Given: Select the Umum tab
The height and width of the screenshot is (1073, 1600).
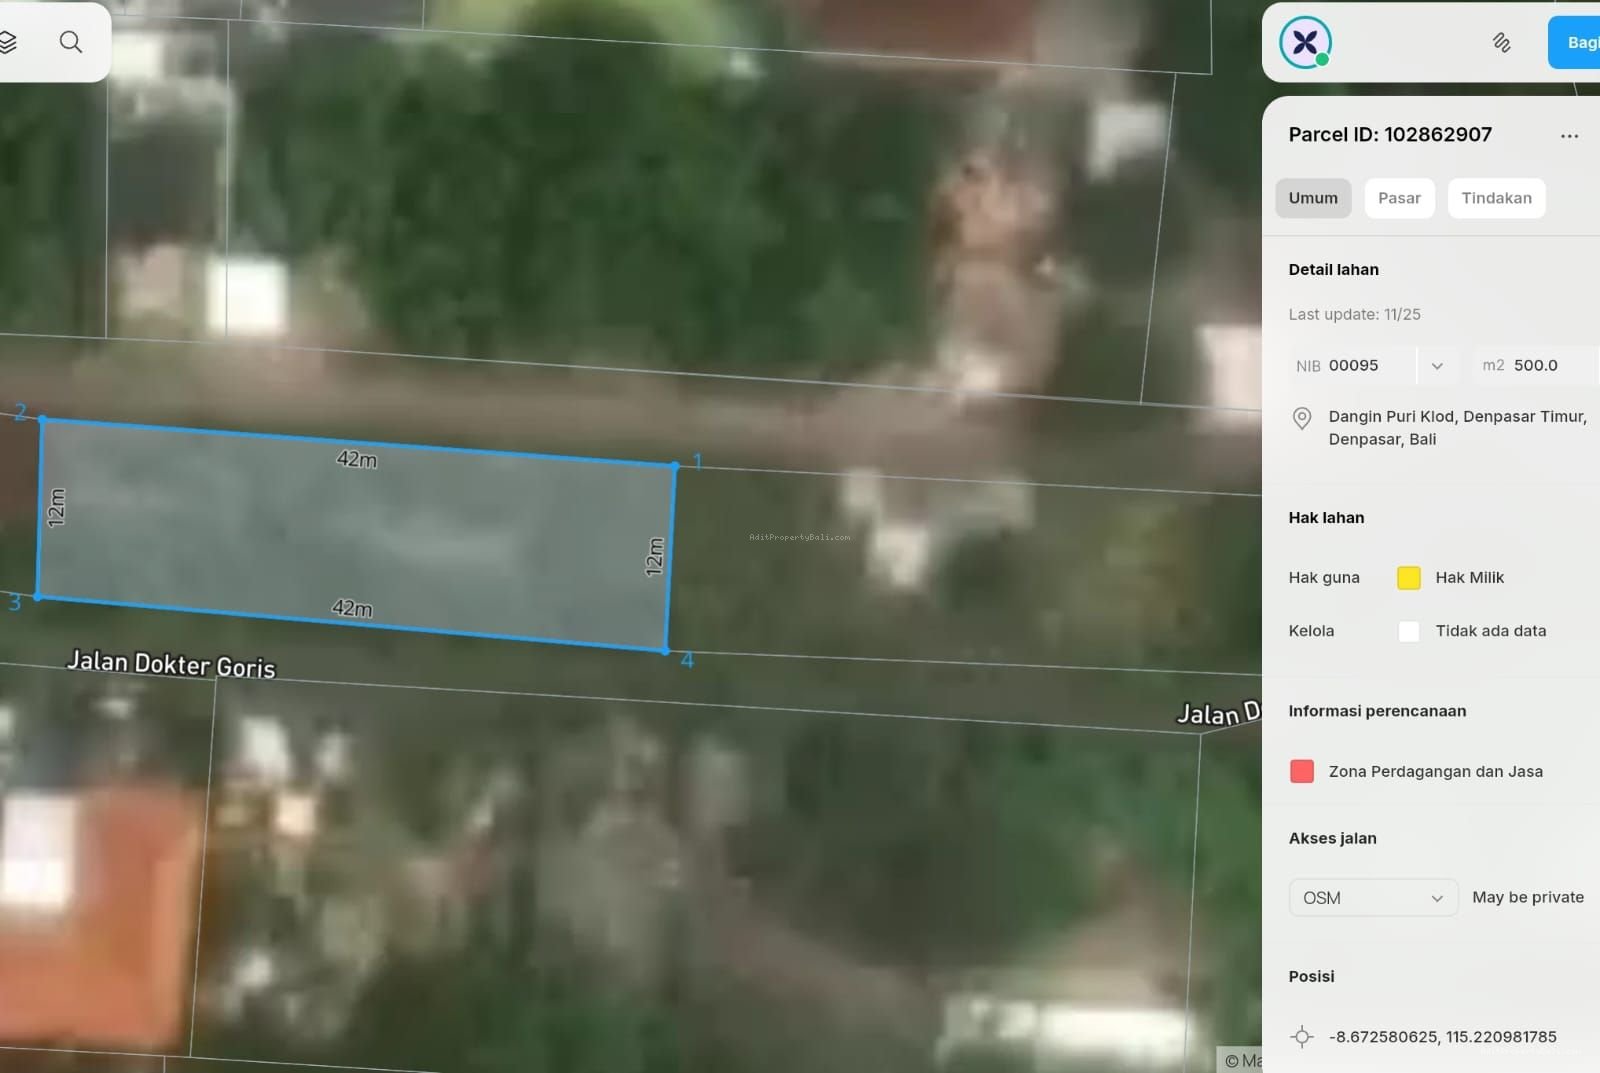Looking at the screenshot, I should [1313, 198].
